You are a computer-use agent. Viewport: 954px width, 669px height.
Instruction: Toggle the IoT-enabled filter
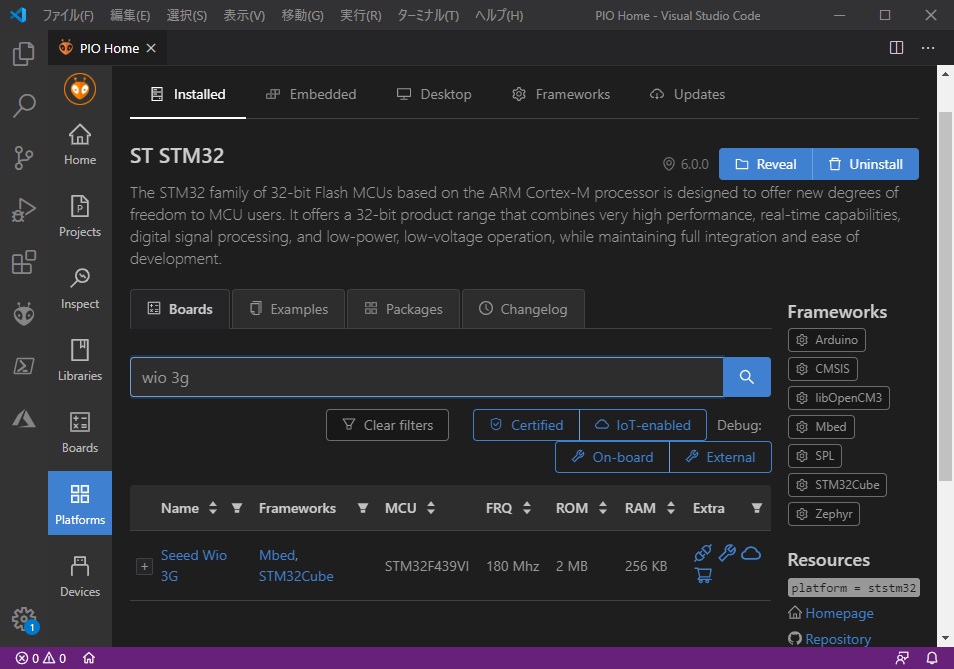pyautogui.click(x=643, y=425)
